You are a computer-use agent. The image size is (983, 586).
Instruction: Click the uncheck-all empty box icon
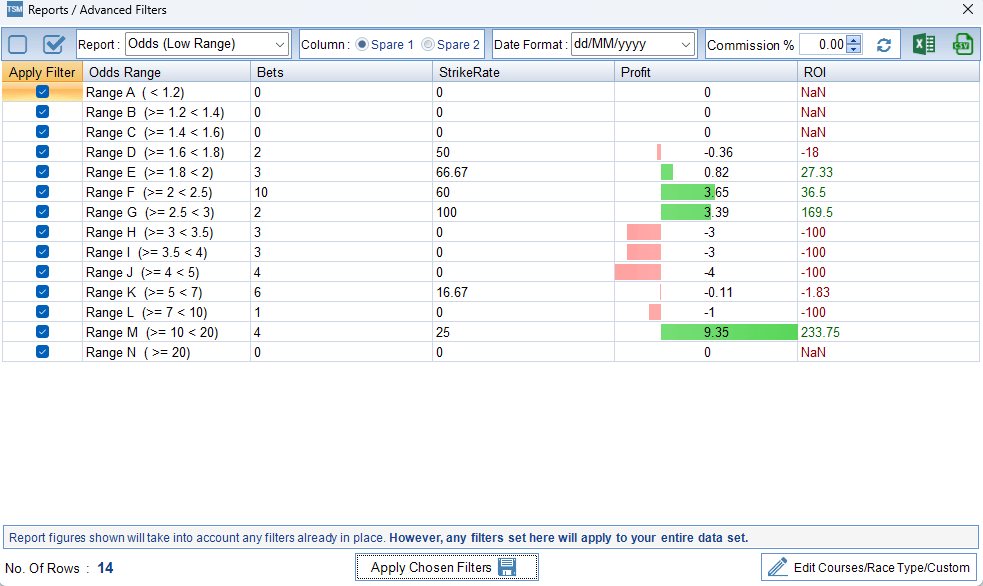click(x=18, y=44)
